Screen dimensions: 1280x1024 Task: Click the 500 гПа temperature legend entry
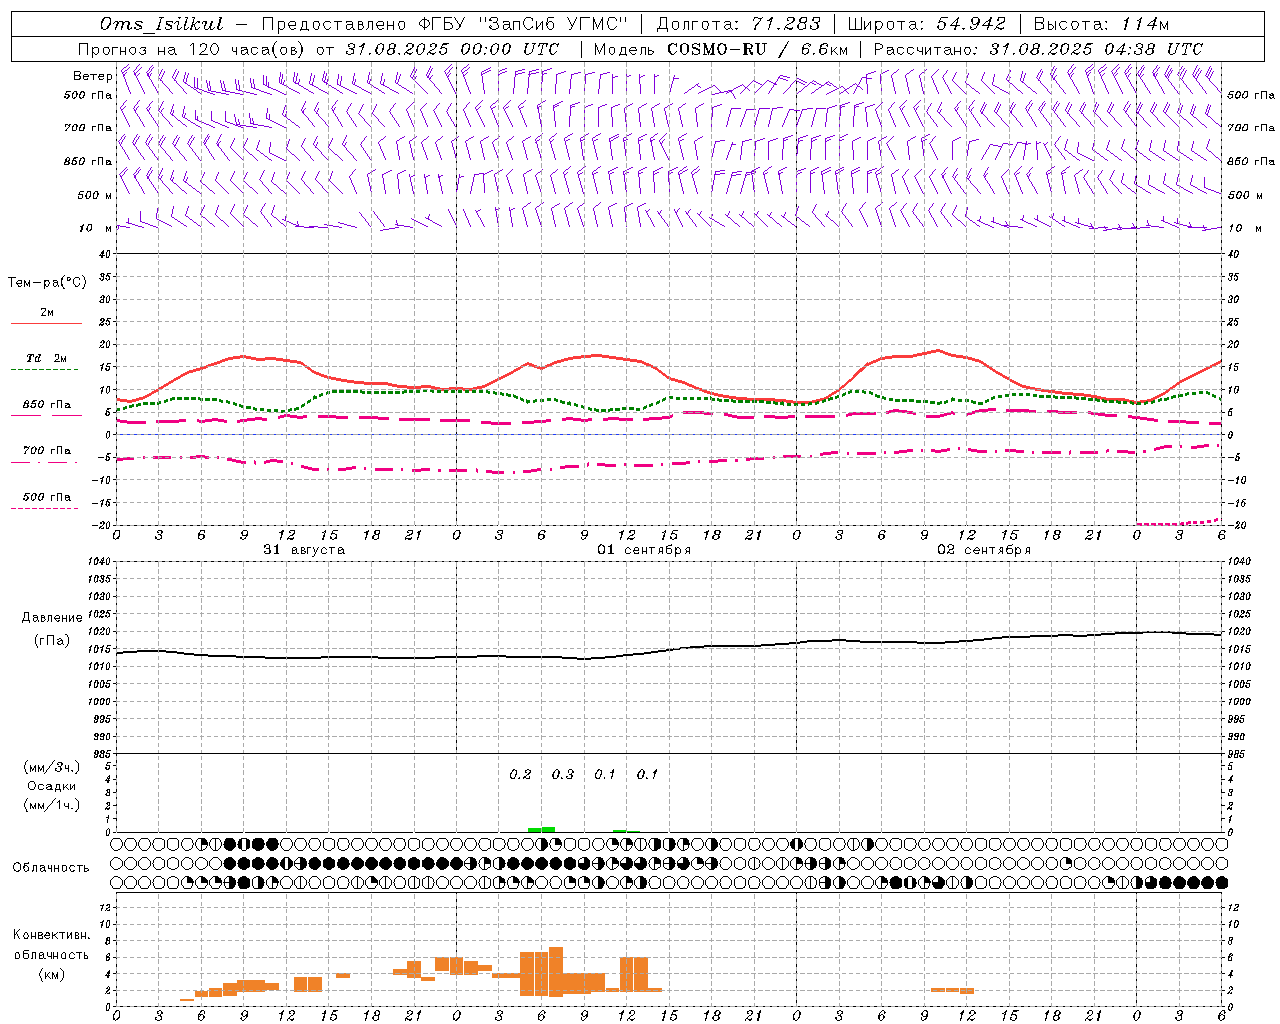click(x=46, y=497)
